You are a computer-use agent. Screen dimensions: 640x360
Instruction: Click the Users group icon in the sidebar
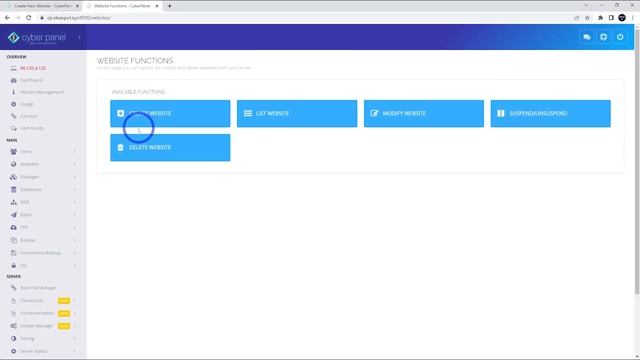[x=13, y=151]
